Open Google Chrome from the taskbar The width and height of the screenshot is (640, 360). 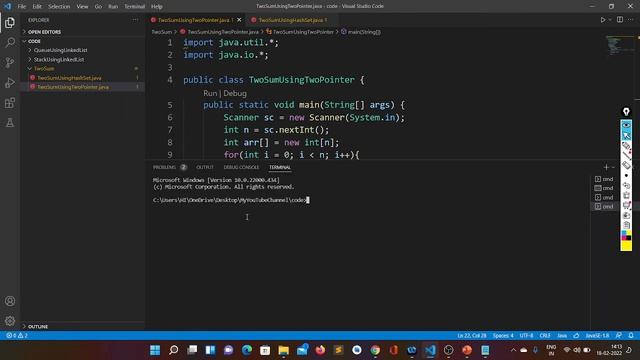point(375,350)
